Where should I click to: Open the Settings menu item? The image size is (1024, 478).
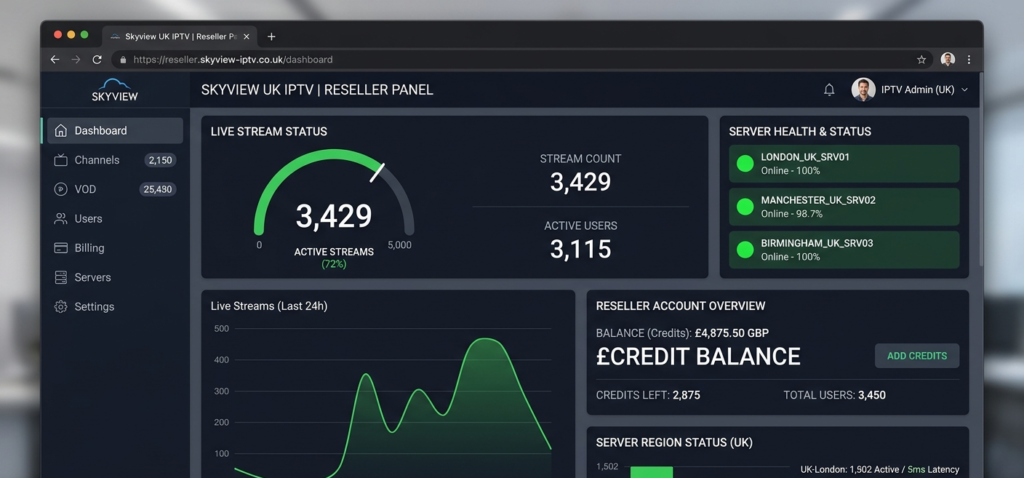tap(115, 307)
